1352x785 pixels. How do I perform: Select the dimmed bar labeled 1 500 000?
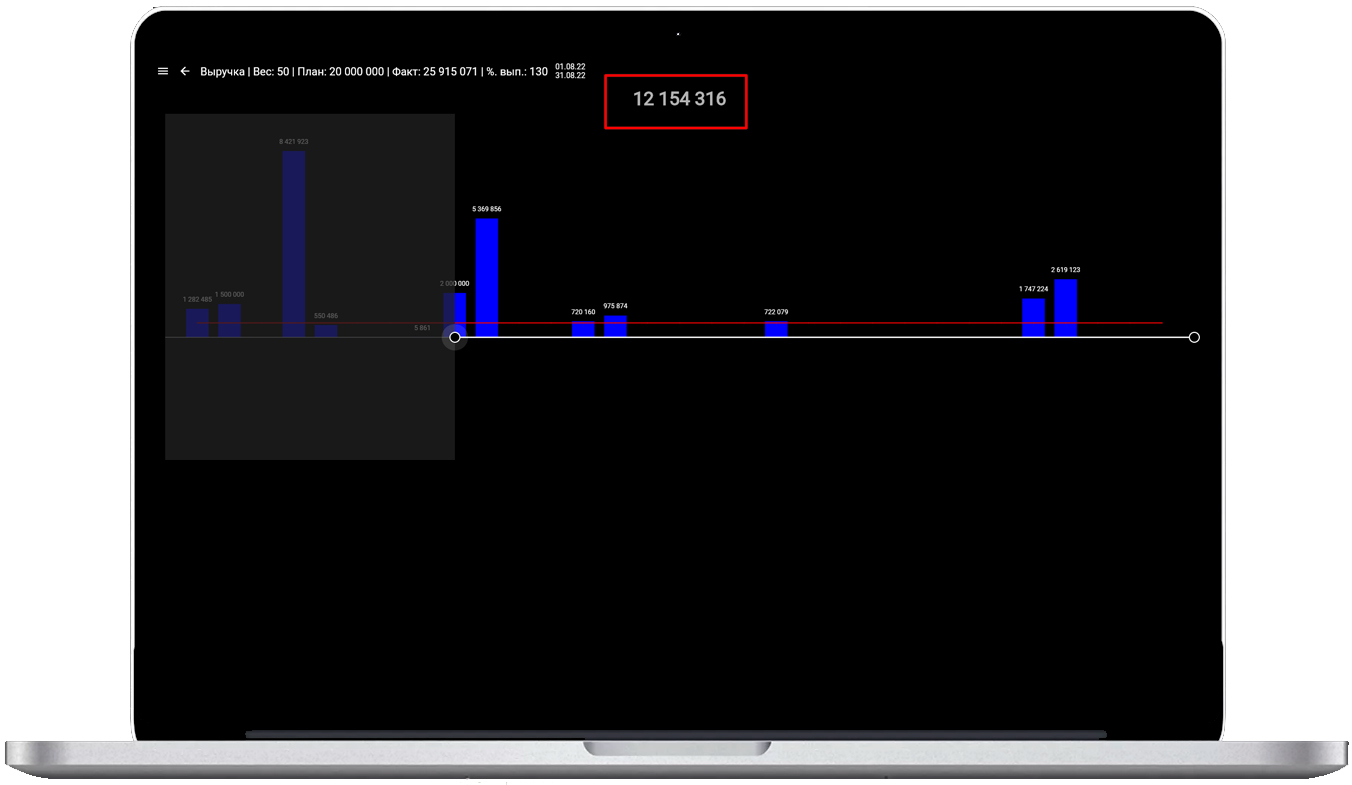(x=229, y=320)
